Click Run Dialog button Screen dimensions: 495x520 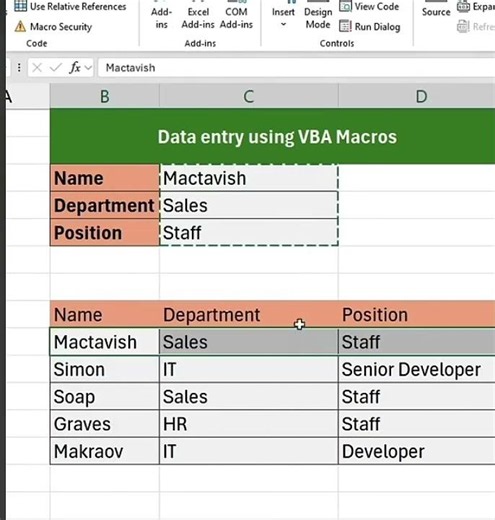click(370, 27)
